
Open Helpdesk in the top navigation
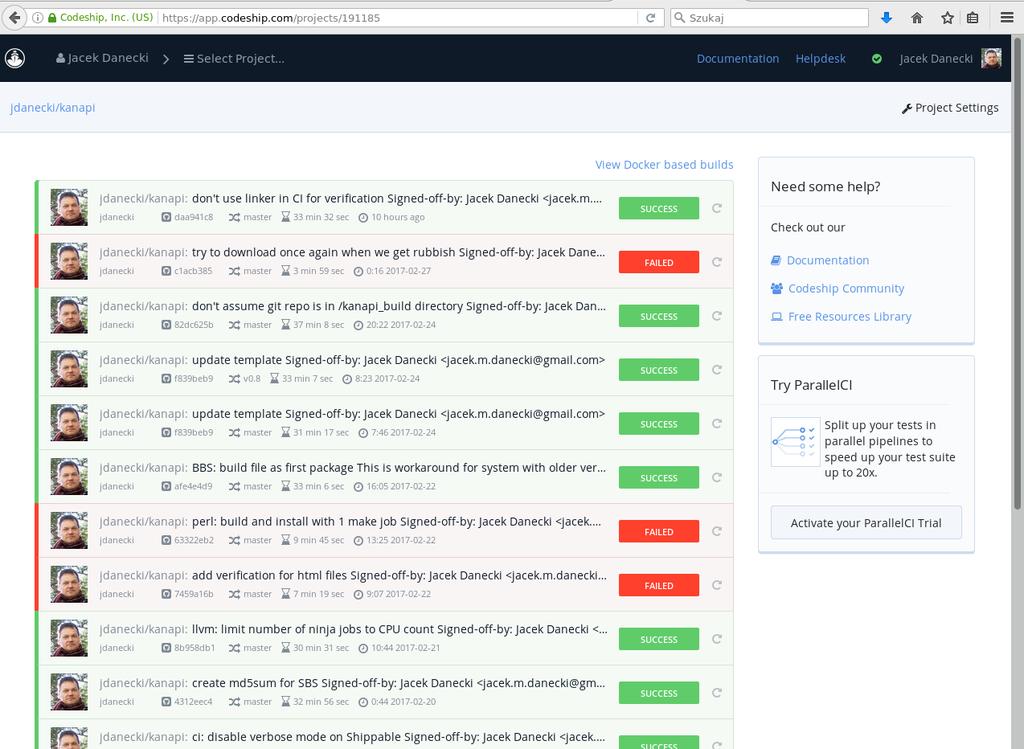pyautogui.click(x=820, y=59)
